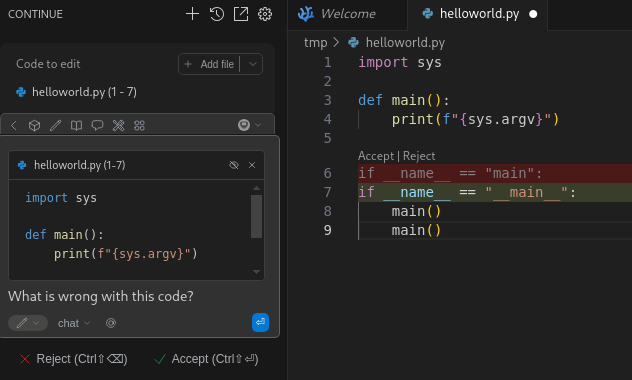Open the chat model dropdown
The width and height of the screenshot is (632, 380).
(x=74, y=323)
